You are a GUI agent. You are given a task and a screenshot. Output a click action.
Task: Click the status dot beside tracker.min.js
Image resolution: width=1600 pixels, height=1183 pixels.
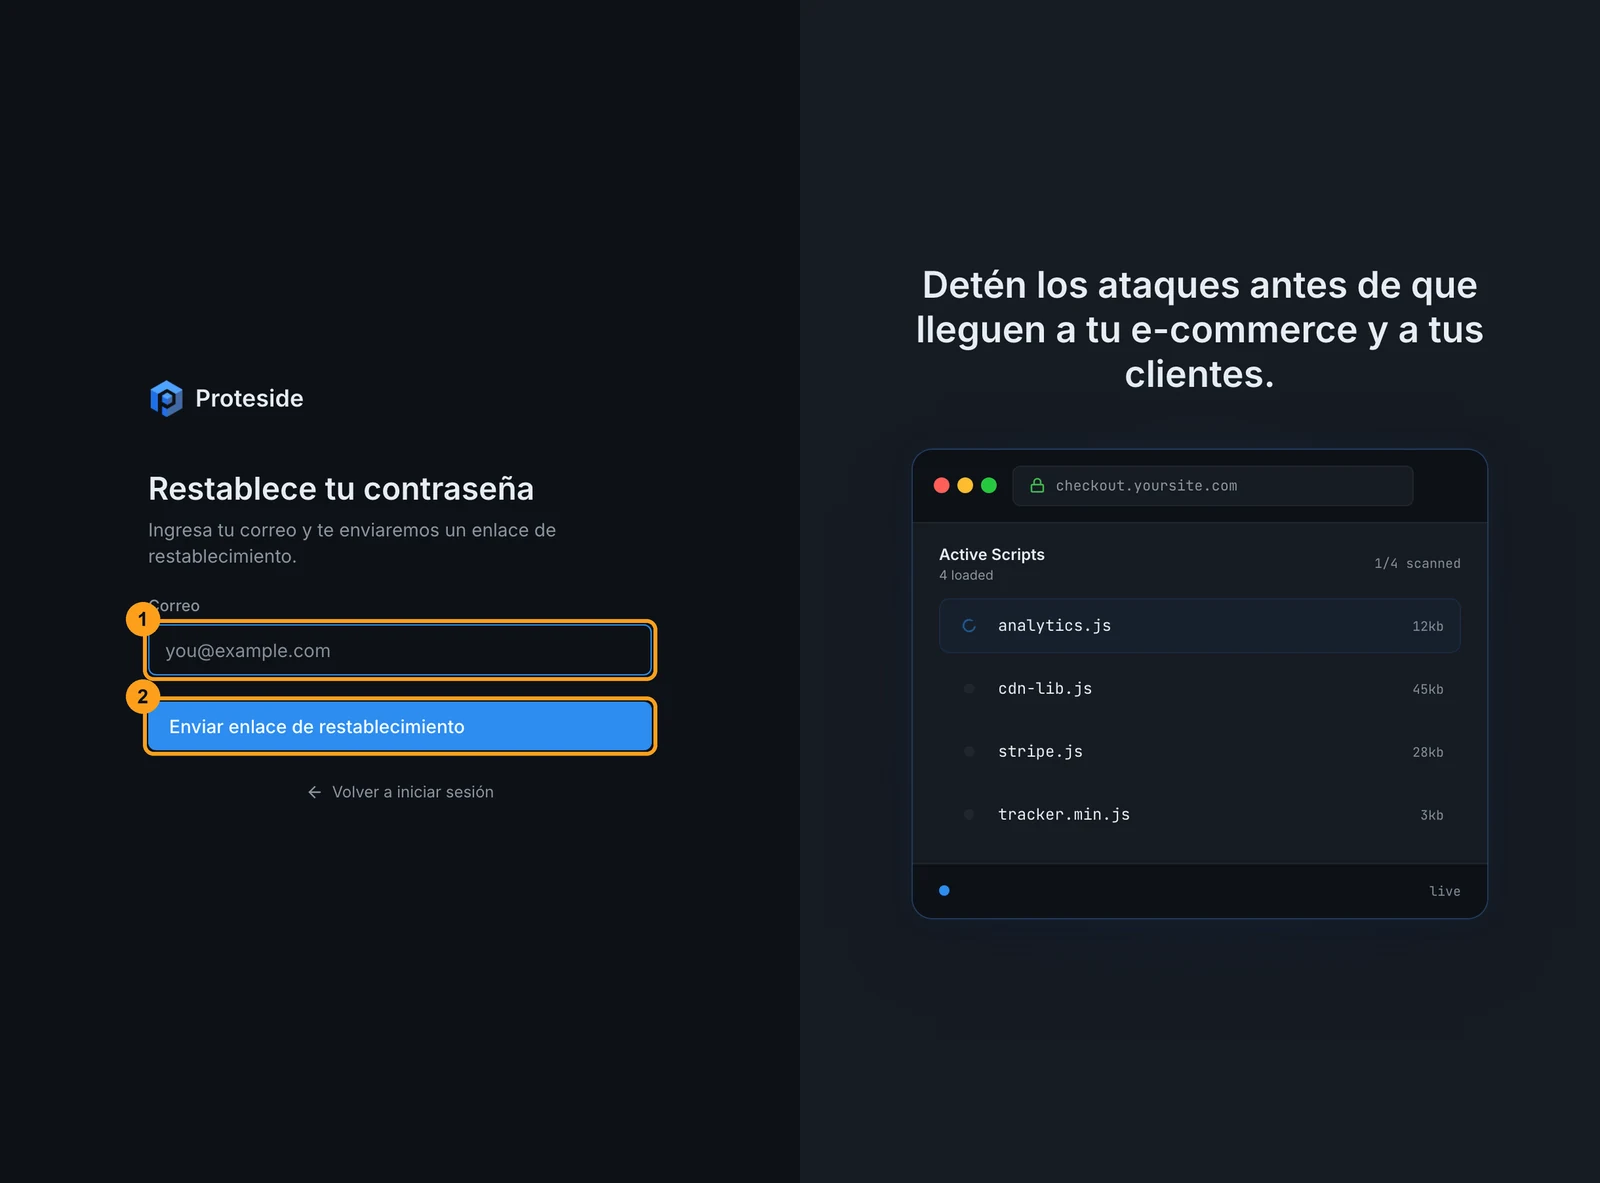click(969, 814)
